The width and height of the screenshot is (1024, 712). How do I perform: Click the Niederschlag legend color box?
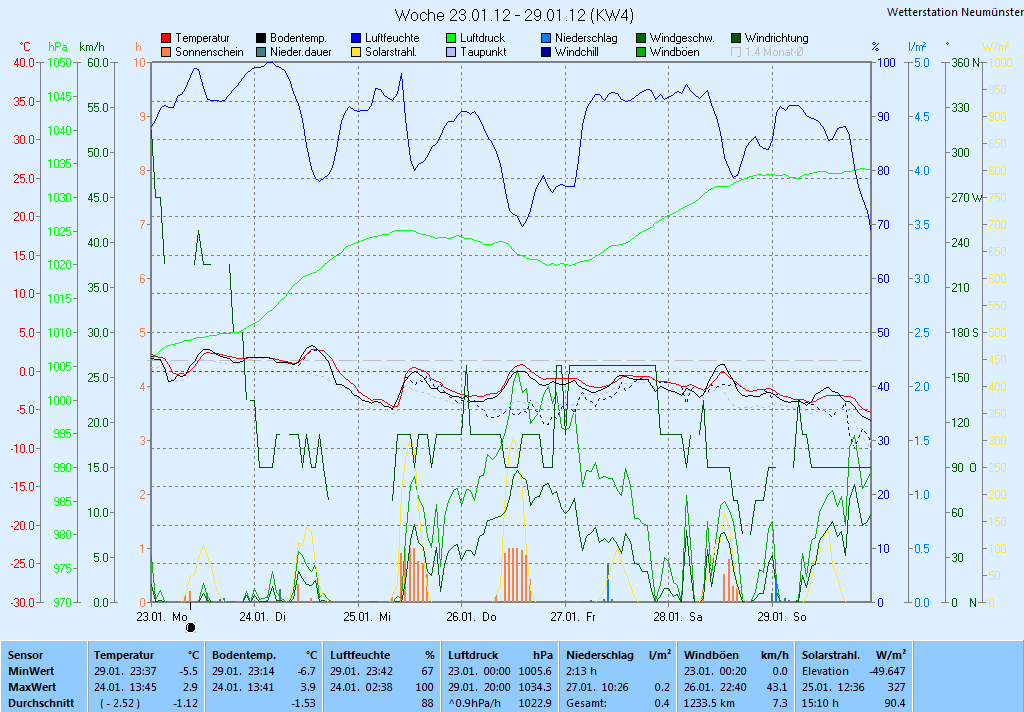point(546,39)
